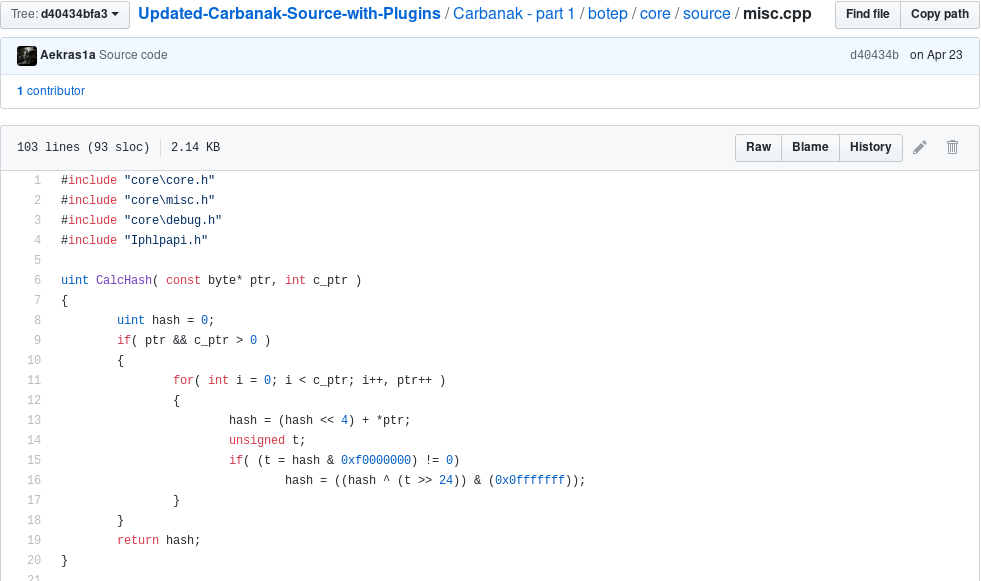The height and width of the screenshot is (581, 981).
Task: Navigate to Carbanak - part 1 folder
Action: [514, 14]
